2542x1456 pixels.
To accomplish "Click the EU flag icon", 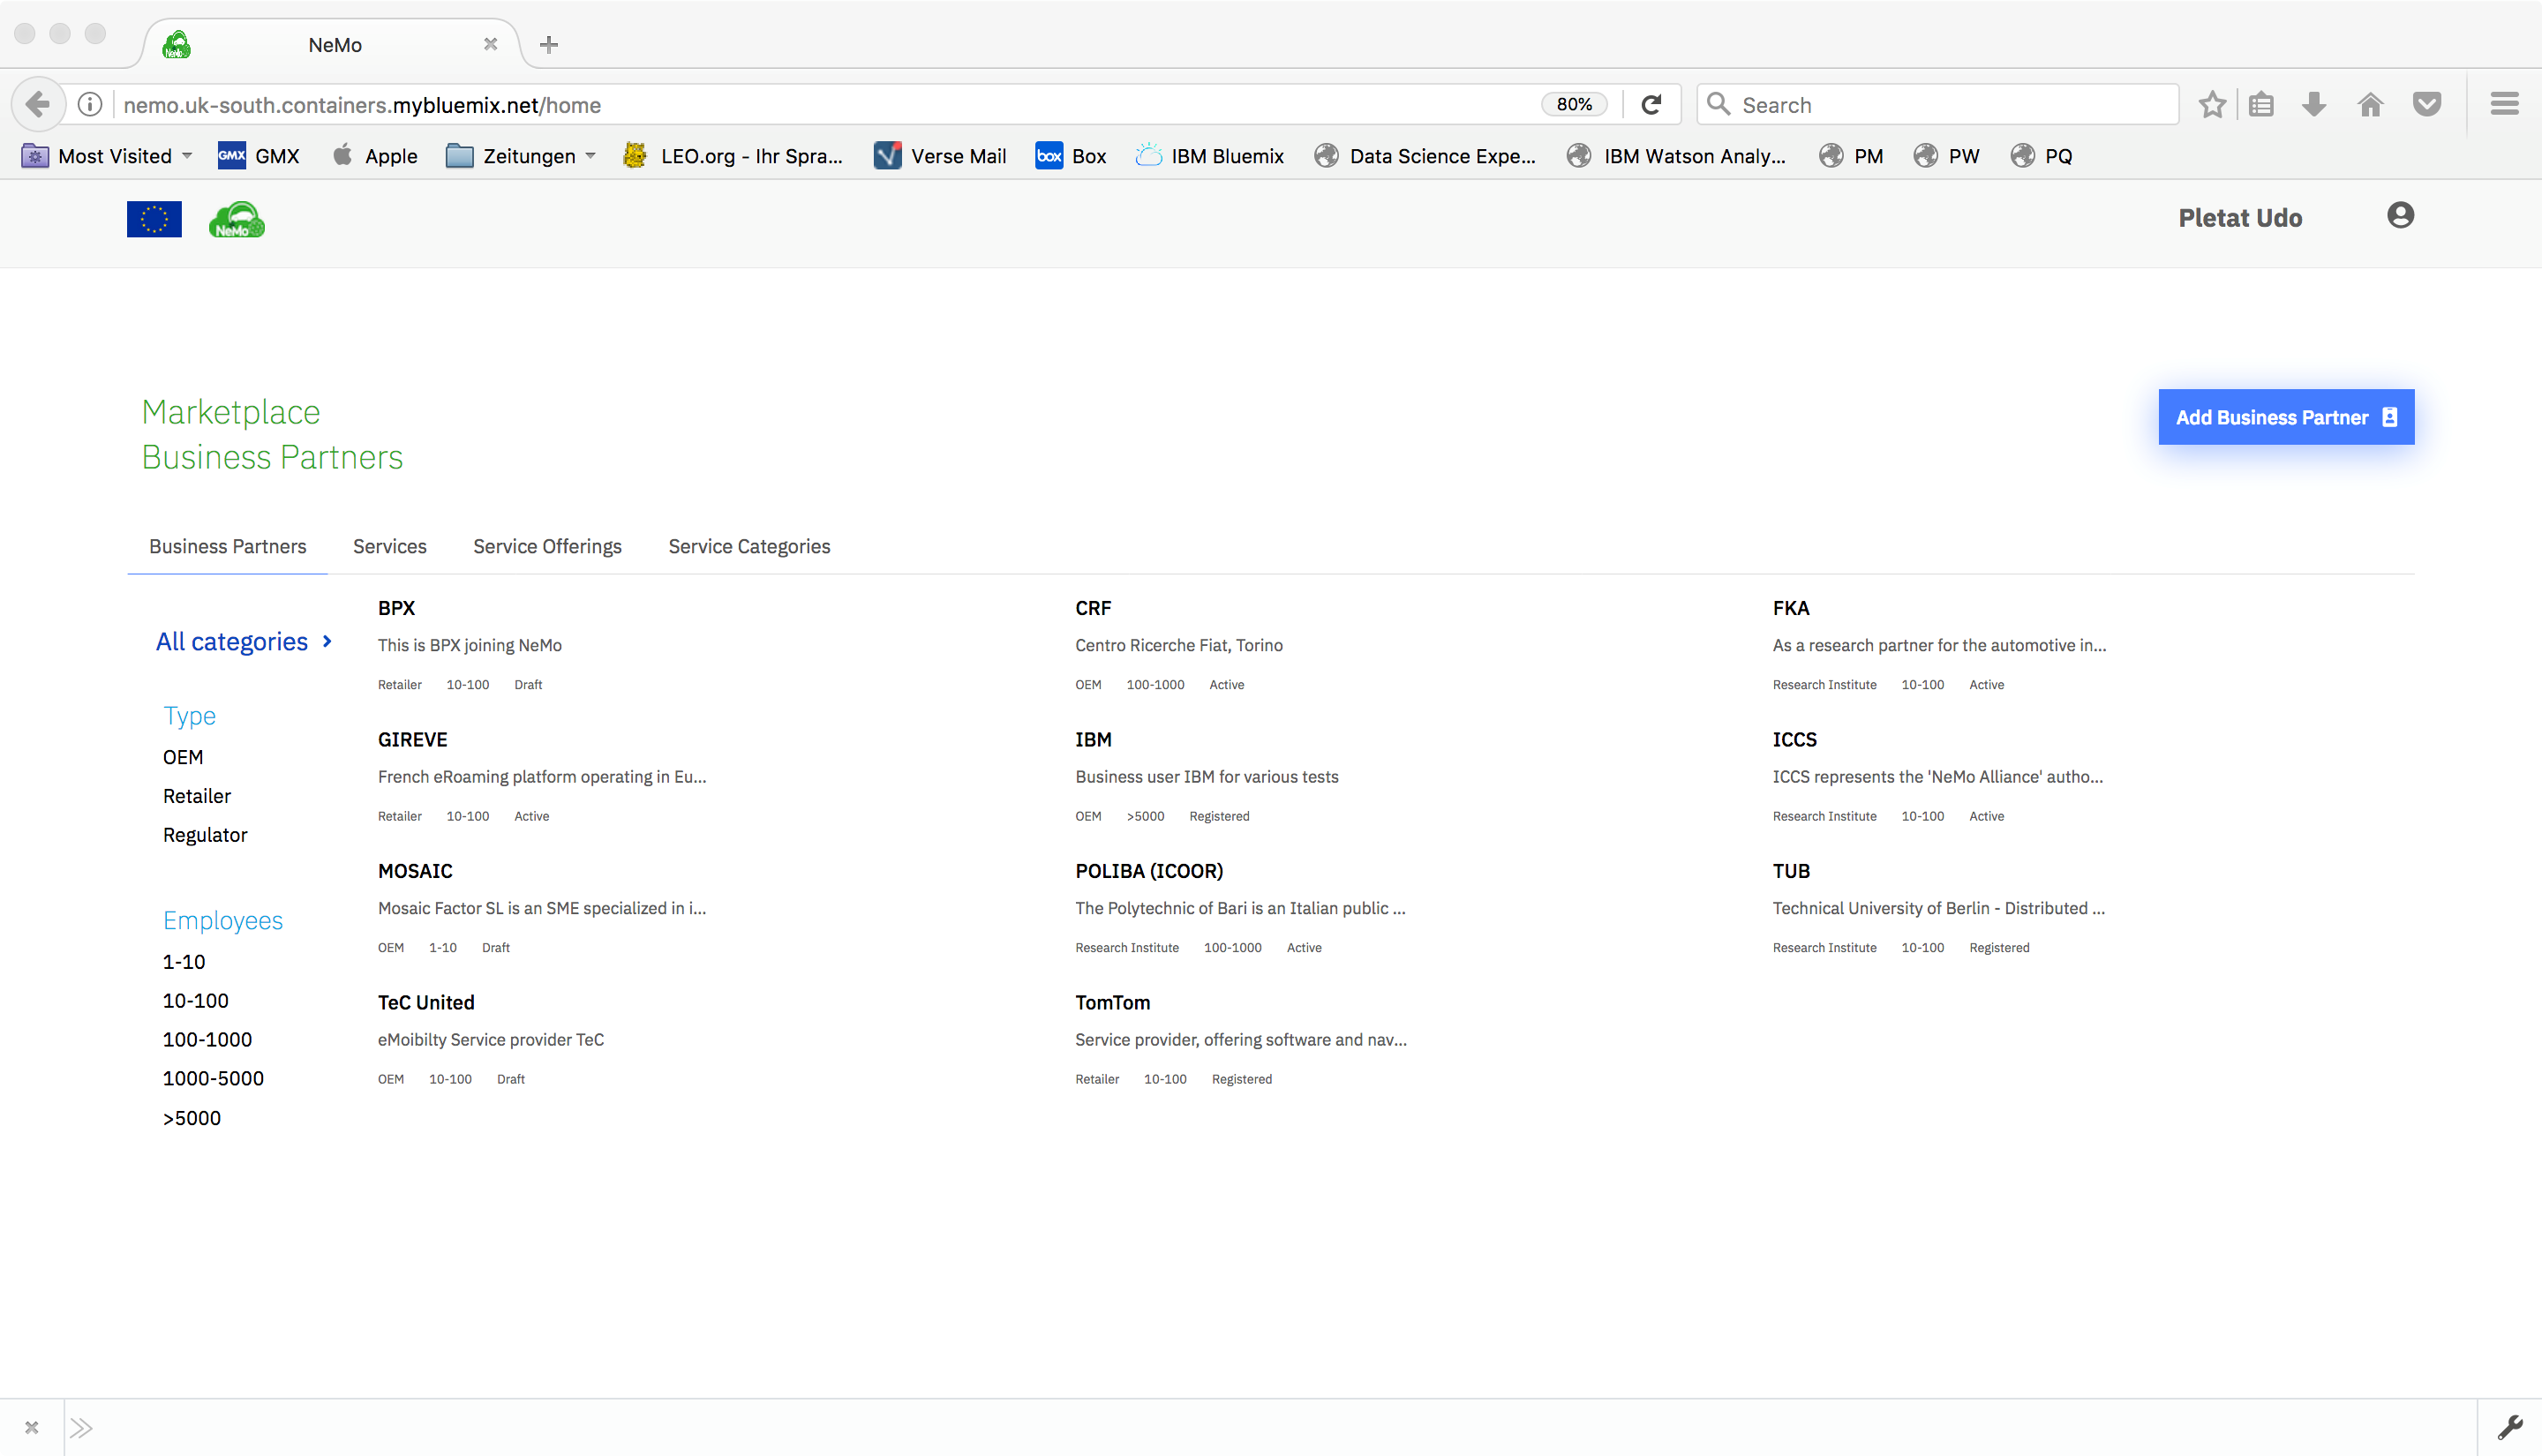I will pos(154,219).
